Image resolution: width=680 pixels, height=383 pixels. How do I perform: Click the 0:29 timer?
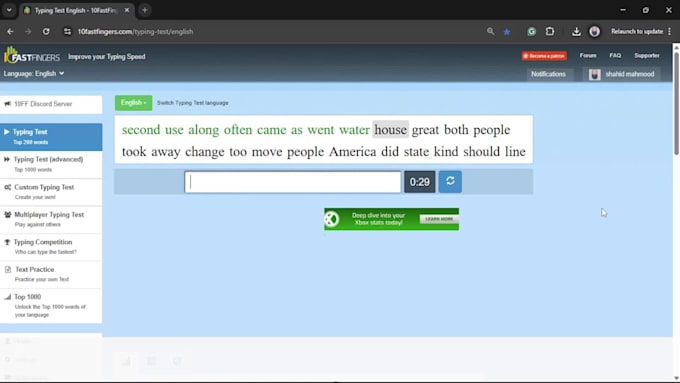click(419, 182)
